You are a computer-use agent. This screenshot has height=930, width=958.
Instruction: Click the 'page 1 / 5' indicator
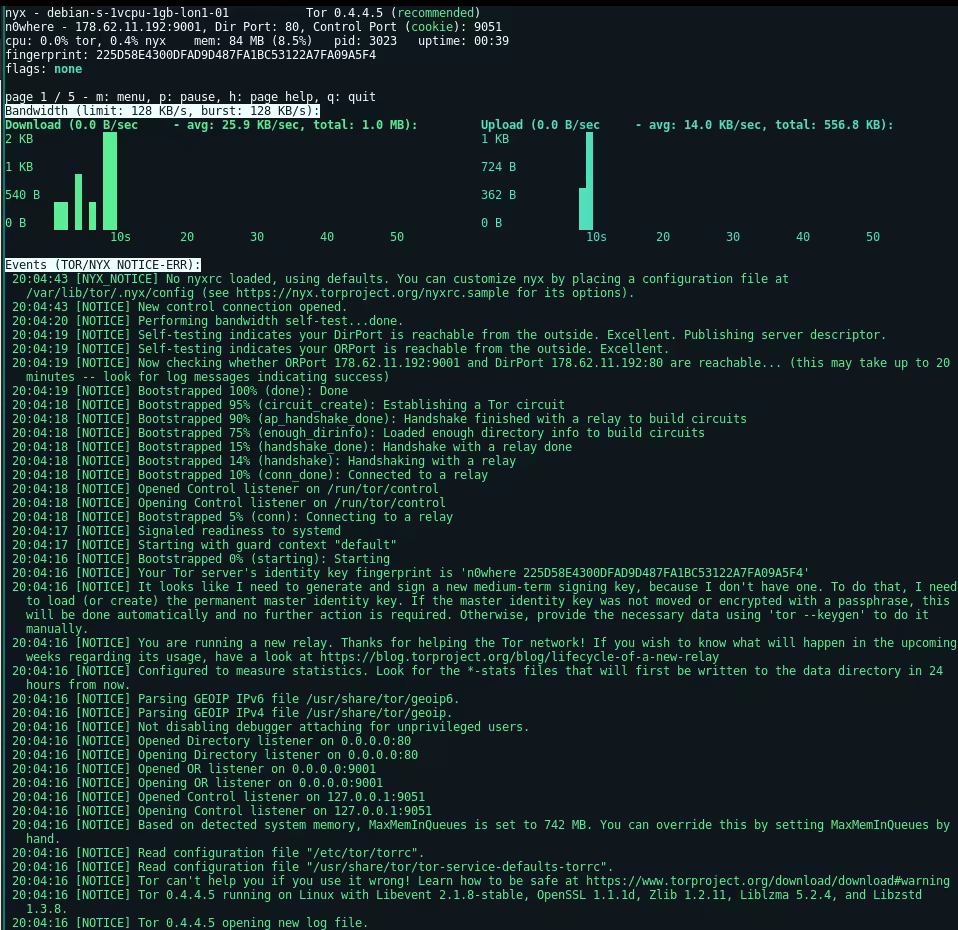click(x=40, y=97)
